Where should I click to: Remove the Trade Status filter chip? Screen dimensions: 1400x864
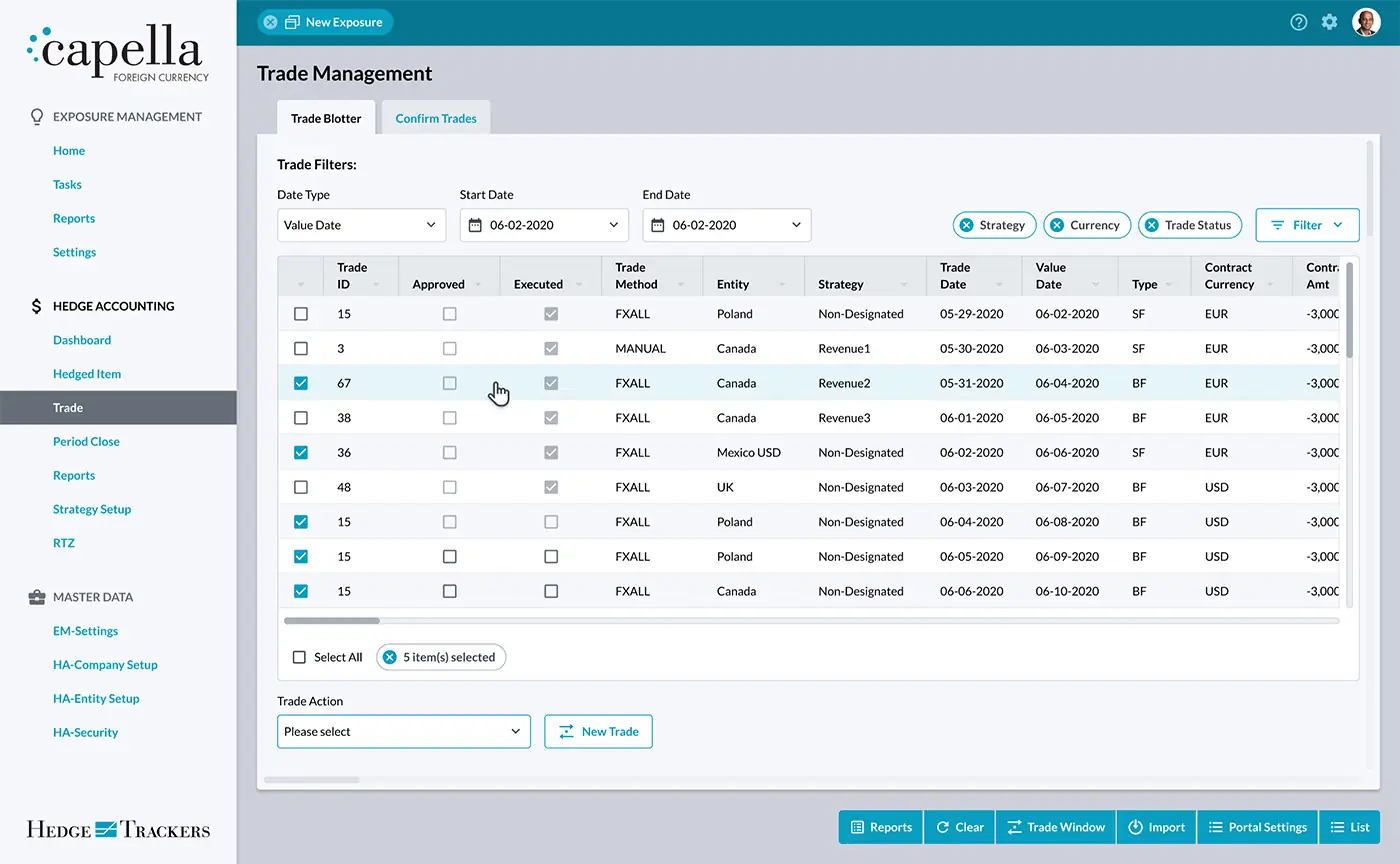coord(1151,225)
